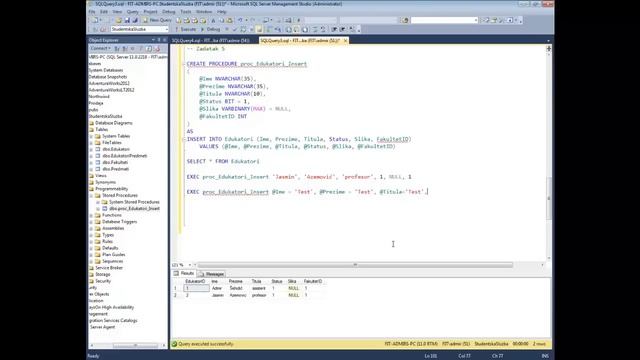Click the editor horizontal scrollbar
The height and width of the screenshot is (360, 640).
(355, 265)
